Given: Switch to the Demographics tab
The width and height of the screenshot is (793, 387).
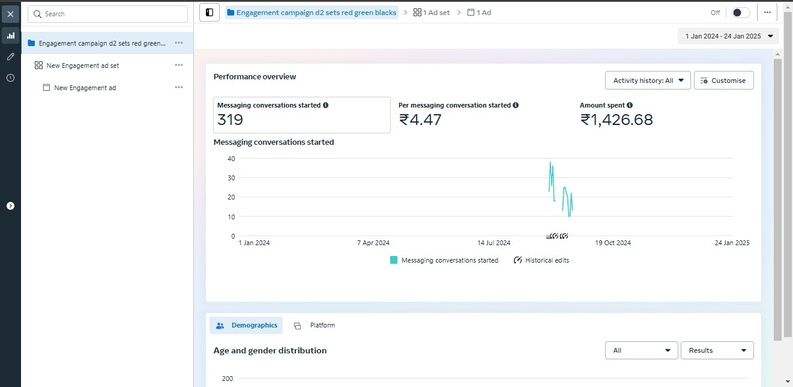Looking at the screenshot, I should (x=246, y=325).
